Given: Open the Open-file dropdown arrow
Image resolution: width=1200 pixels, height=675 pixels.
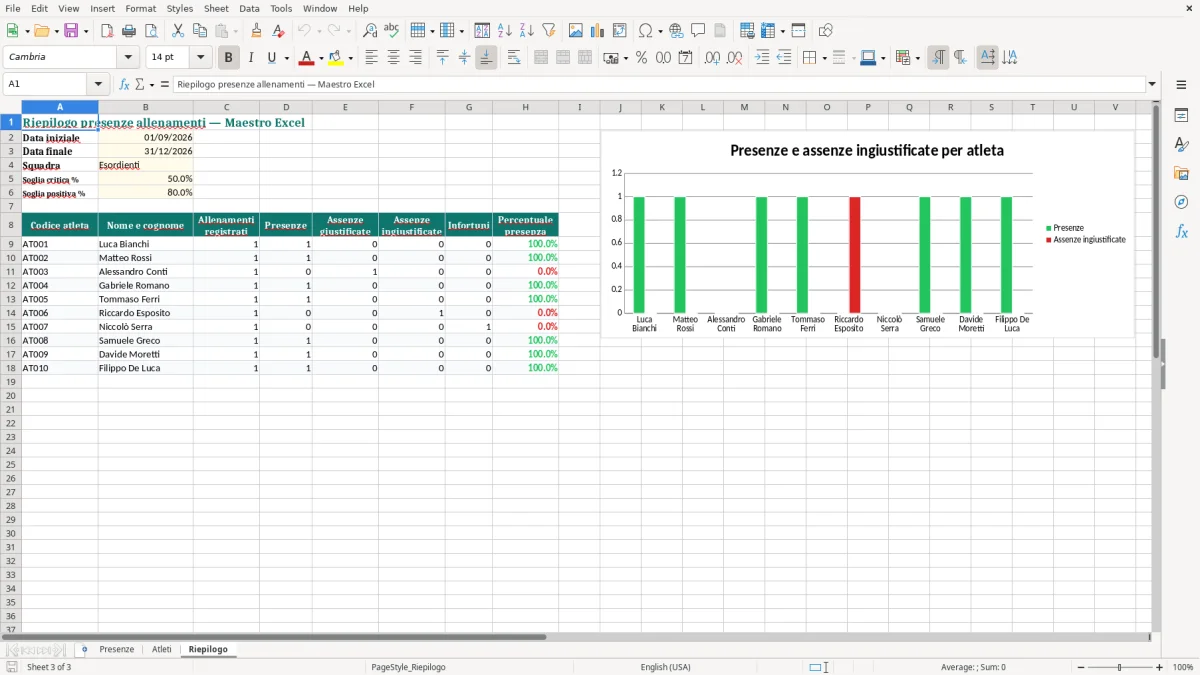Looking at the screenshot, I should pos(55,31).
